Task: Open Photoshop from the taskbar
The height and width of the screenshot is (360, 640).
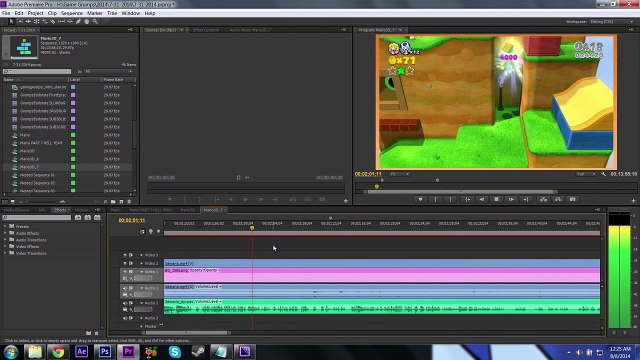Action: coord(104,351)
